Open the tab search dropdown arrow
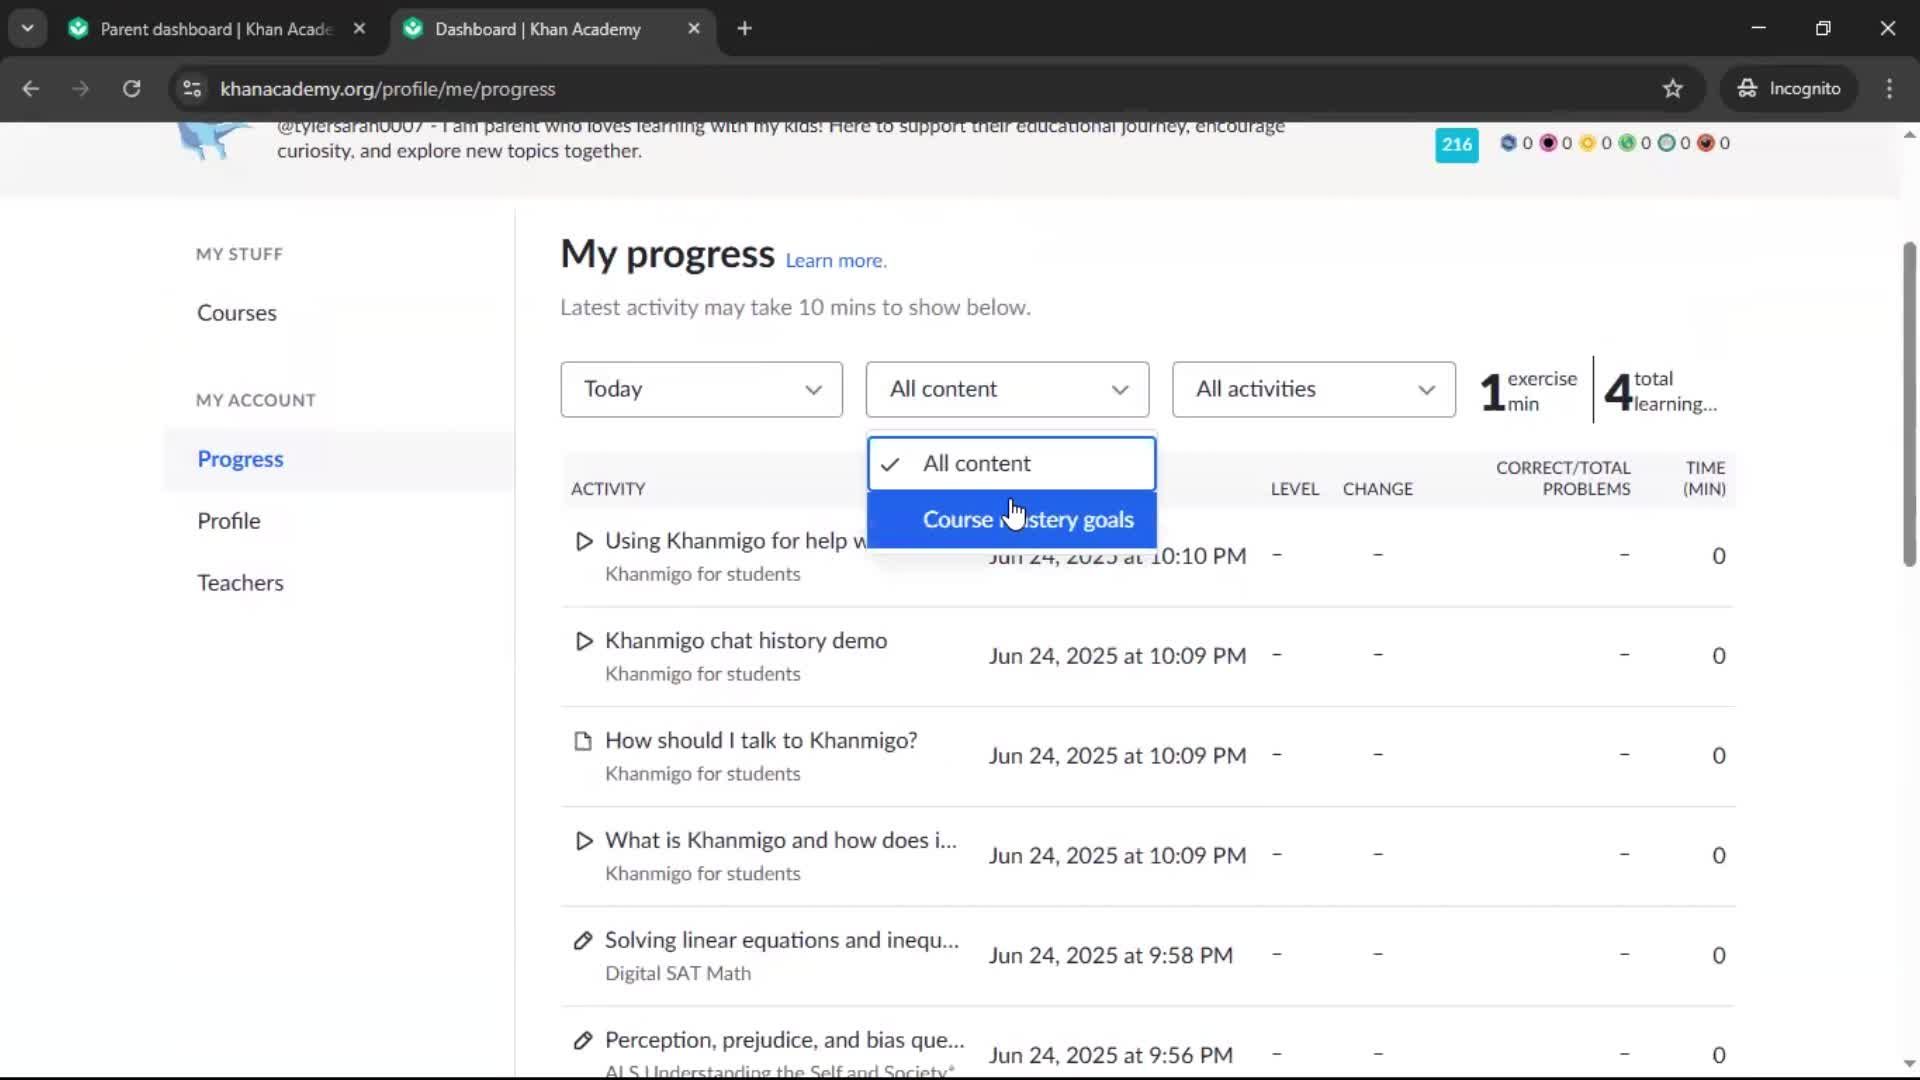The height and width of the screenshot is (1080, 1920). click(x=27, y=28)
